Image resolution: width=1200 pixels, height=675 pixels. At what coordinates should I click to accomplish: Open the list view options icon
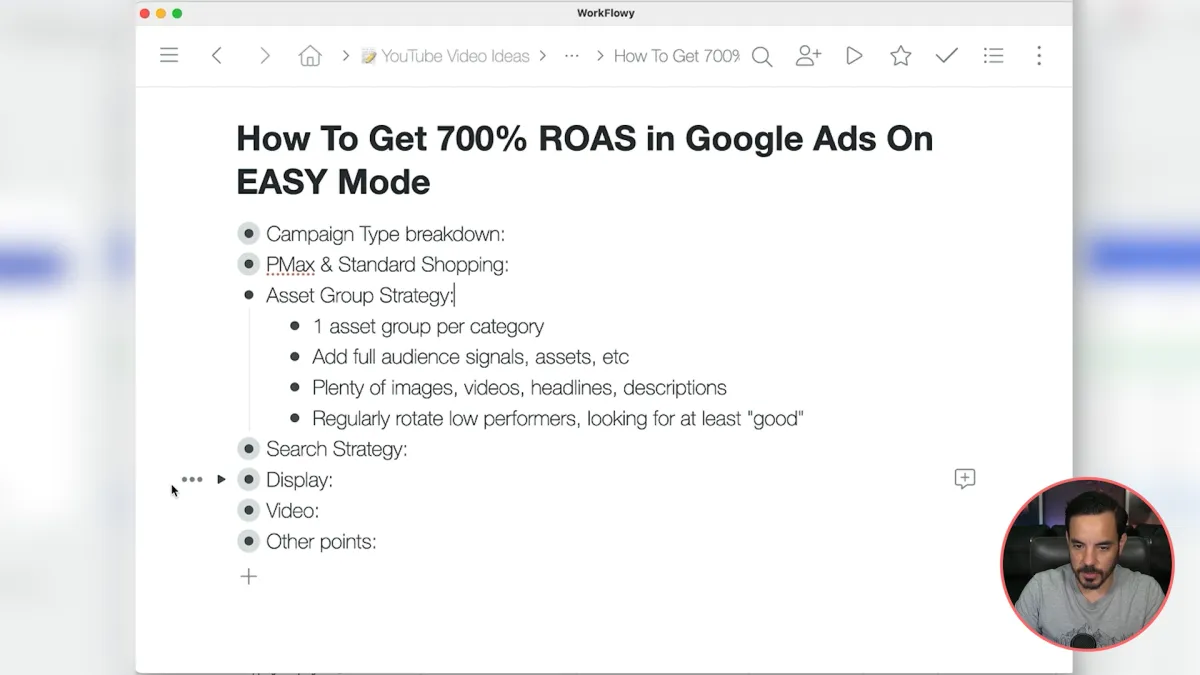[993, 56]
